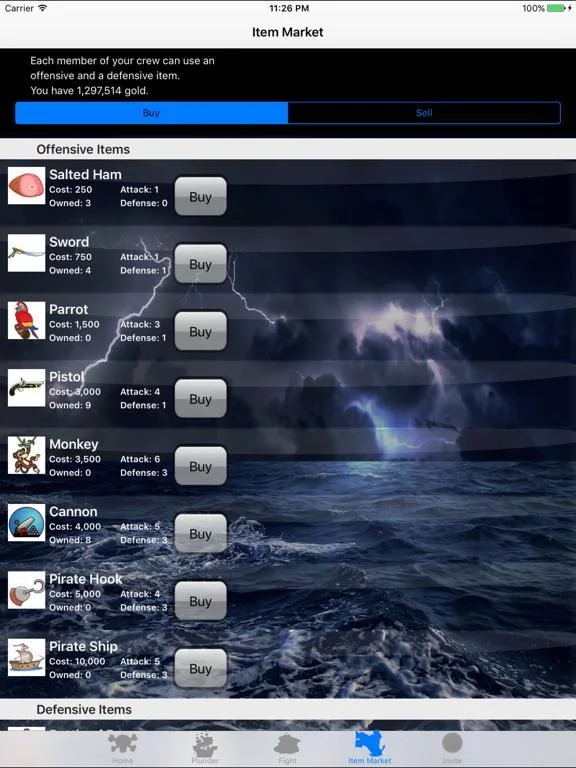Tap the Salted Ham item icon
Image resolution: width=576 pixels, height=768 pixels.
26,186
